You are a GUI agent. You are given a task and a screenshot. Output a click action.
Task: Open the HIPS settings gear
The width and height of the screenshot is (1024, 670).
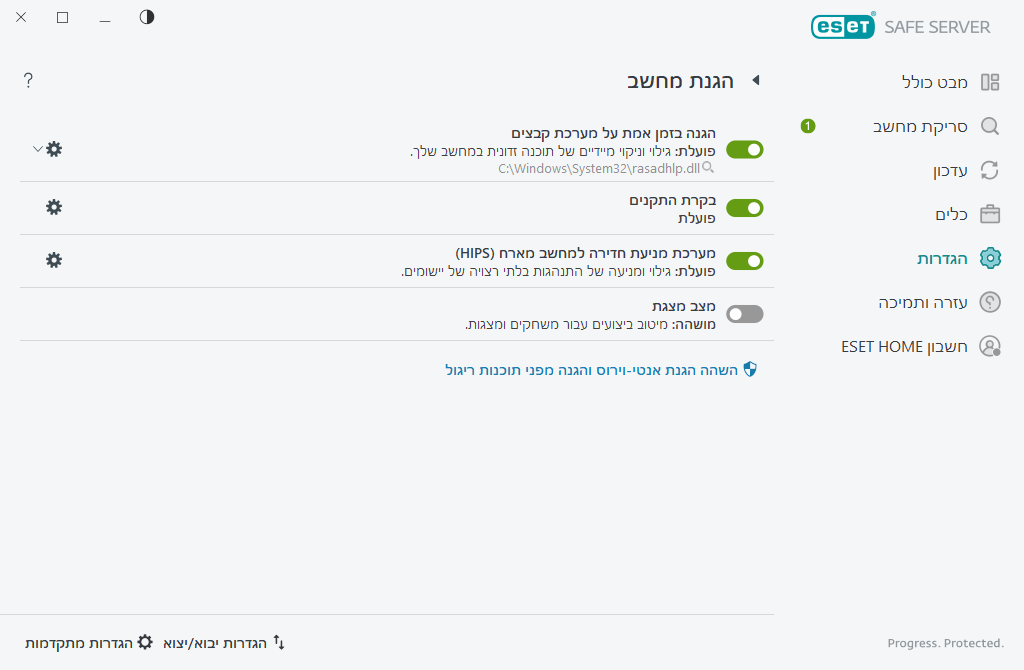(x=54, y=260)
